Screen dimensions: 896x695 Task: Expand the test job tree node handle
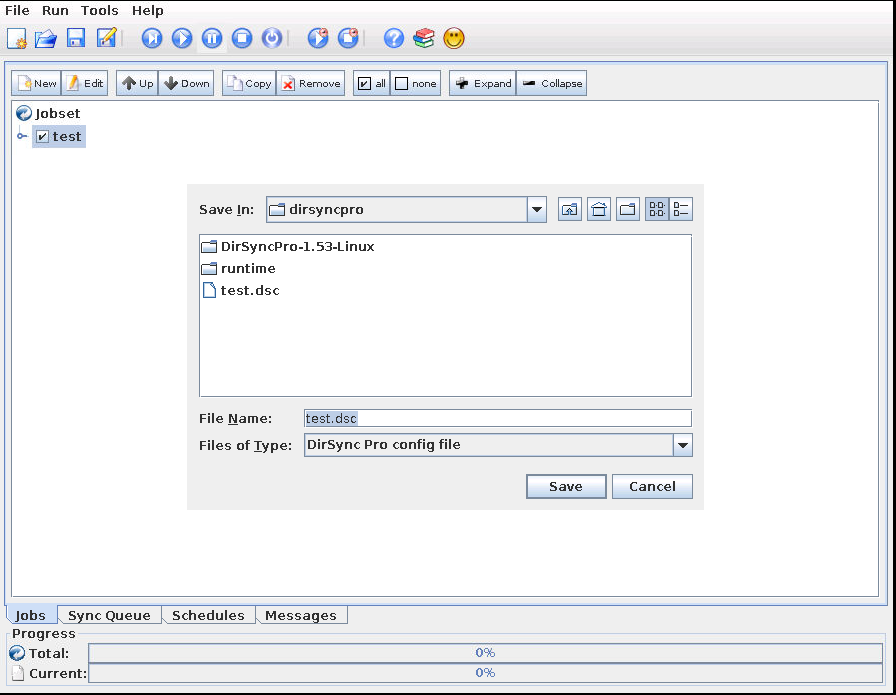22,136
